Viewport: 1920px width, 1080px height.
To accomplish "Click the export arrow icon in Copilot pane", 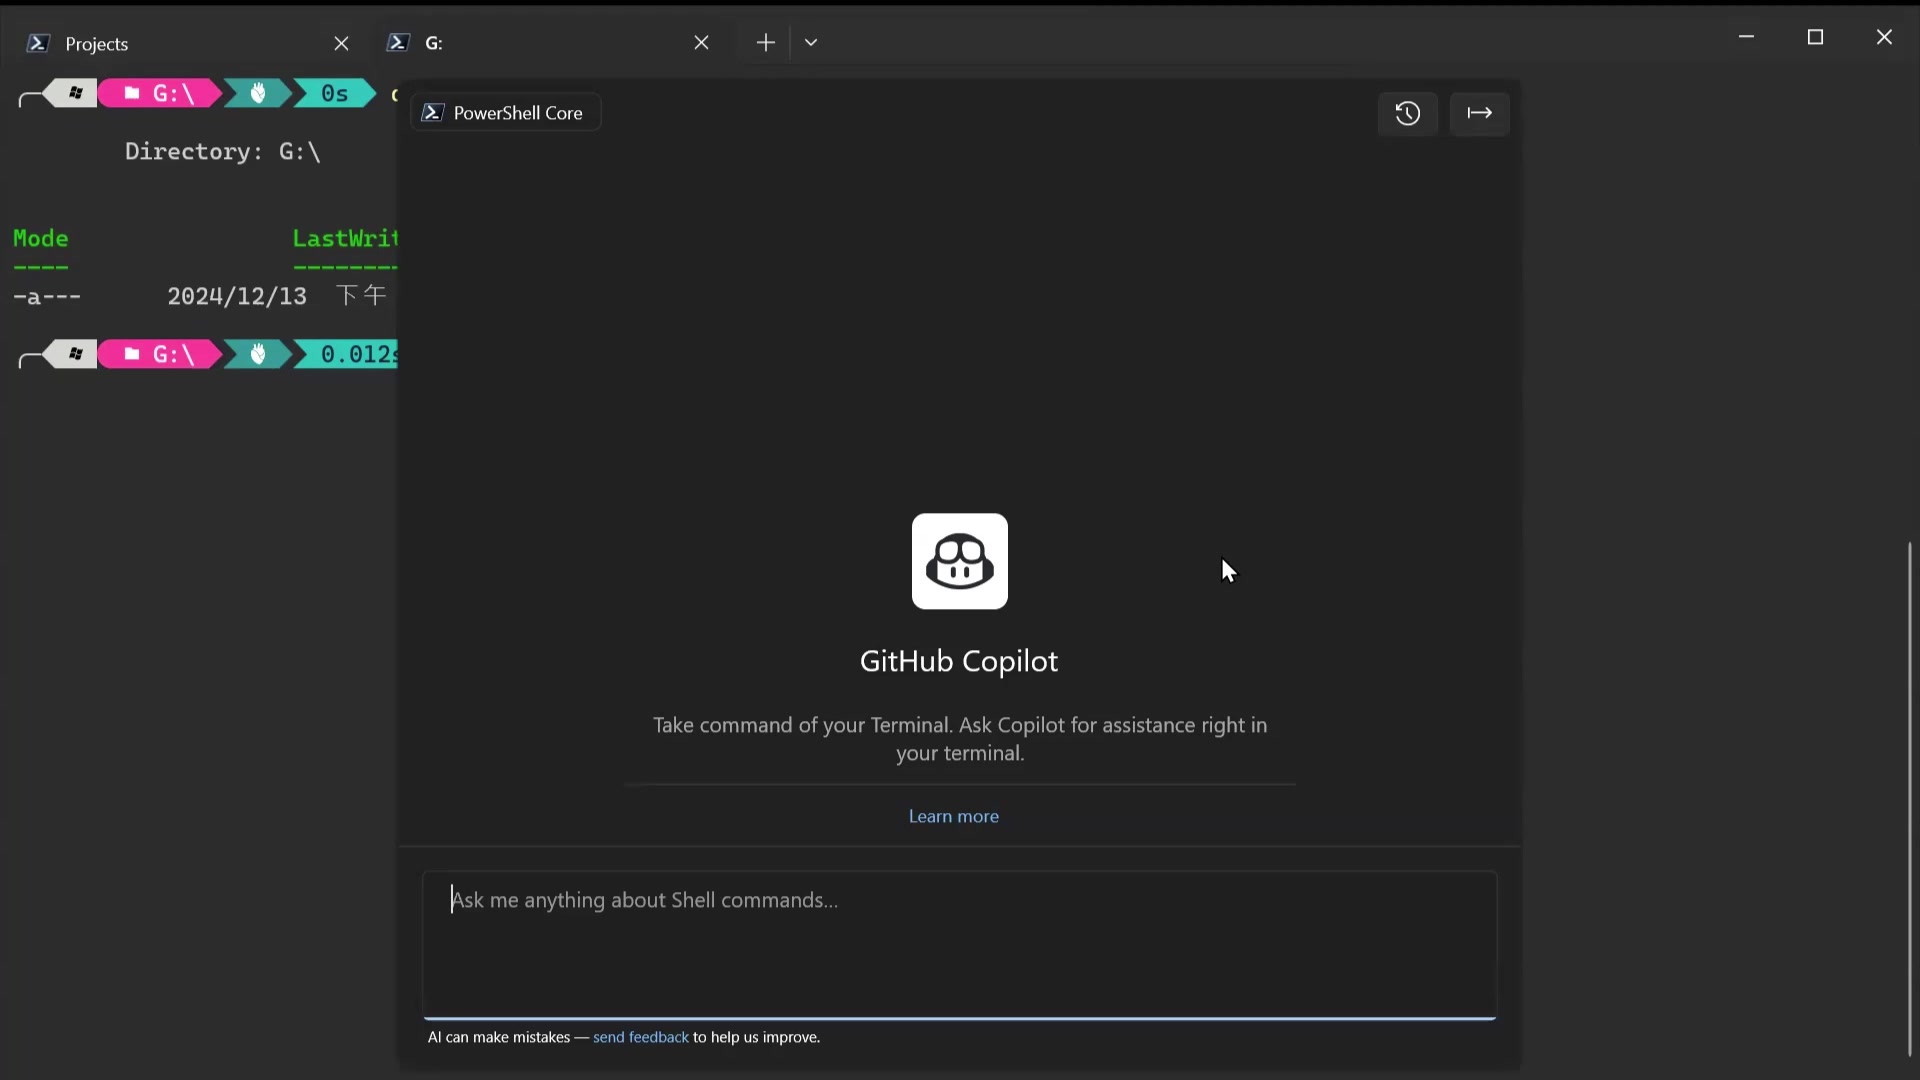I will click(x=1479, y=113).
